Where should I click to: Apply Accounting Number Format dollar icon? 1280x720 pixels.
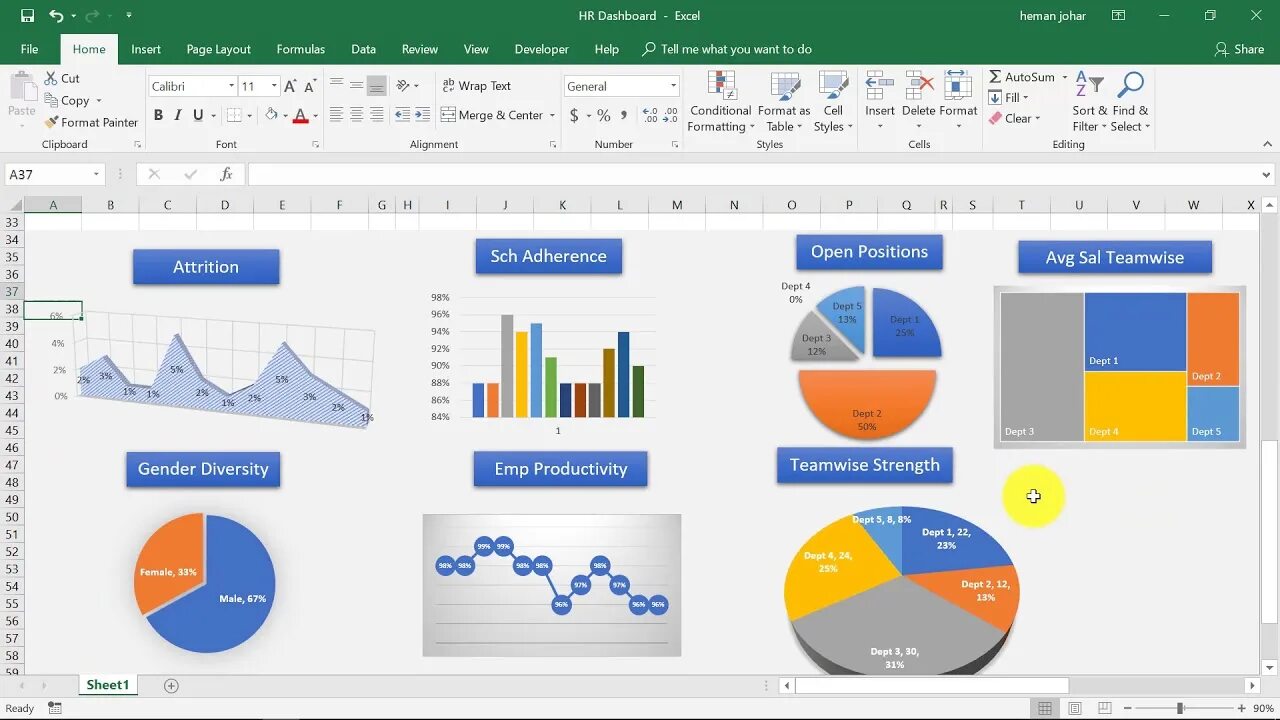tap(574, 115)
